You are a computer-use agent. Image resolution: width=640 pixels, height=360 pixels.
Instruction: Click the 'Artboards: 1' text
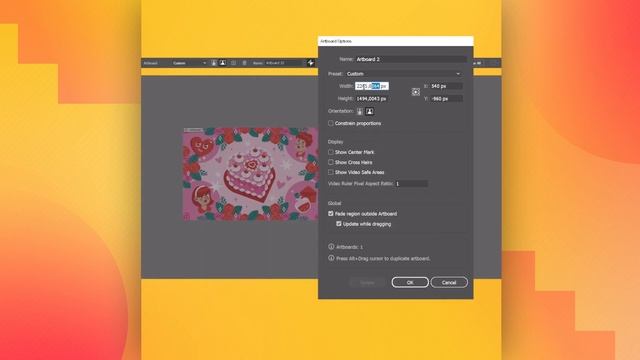click(349, 247)
